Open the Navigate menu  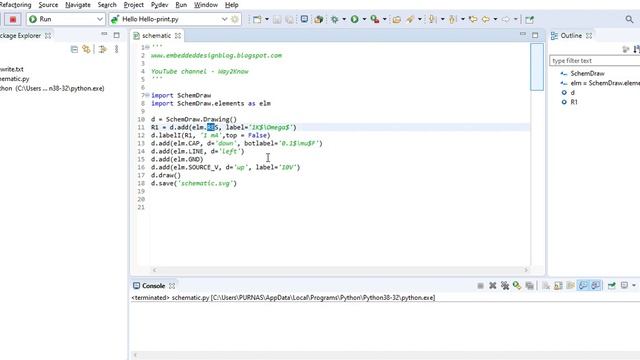[78, 5]
